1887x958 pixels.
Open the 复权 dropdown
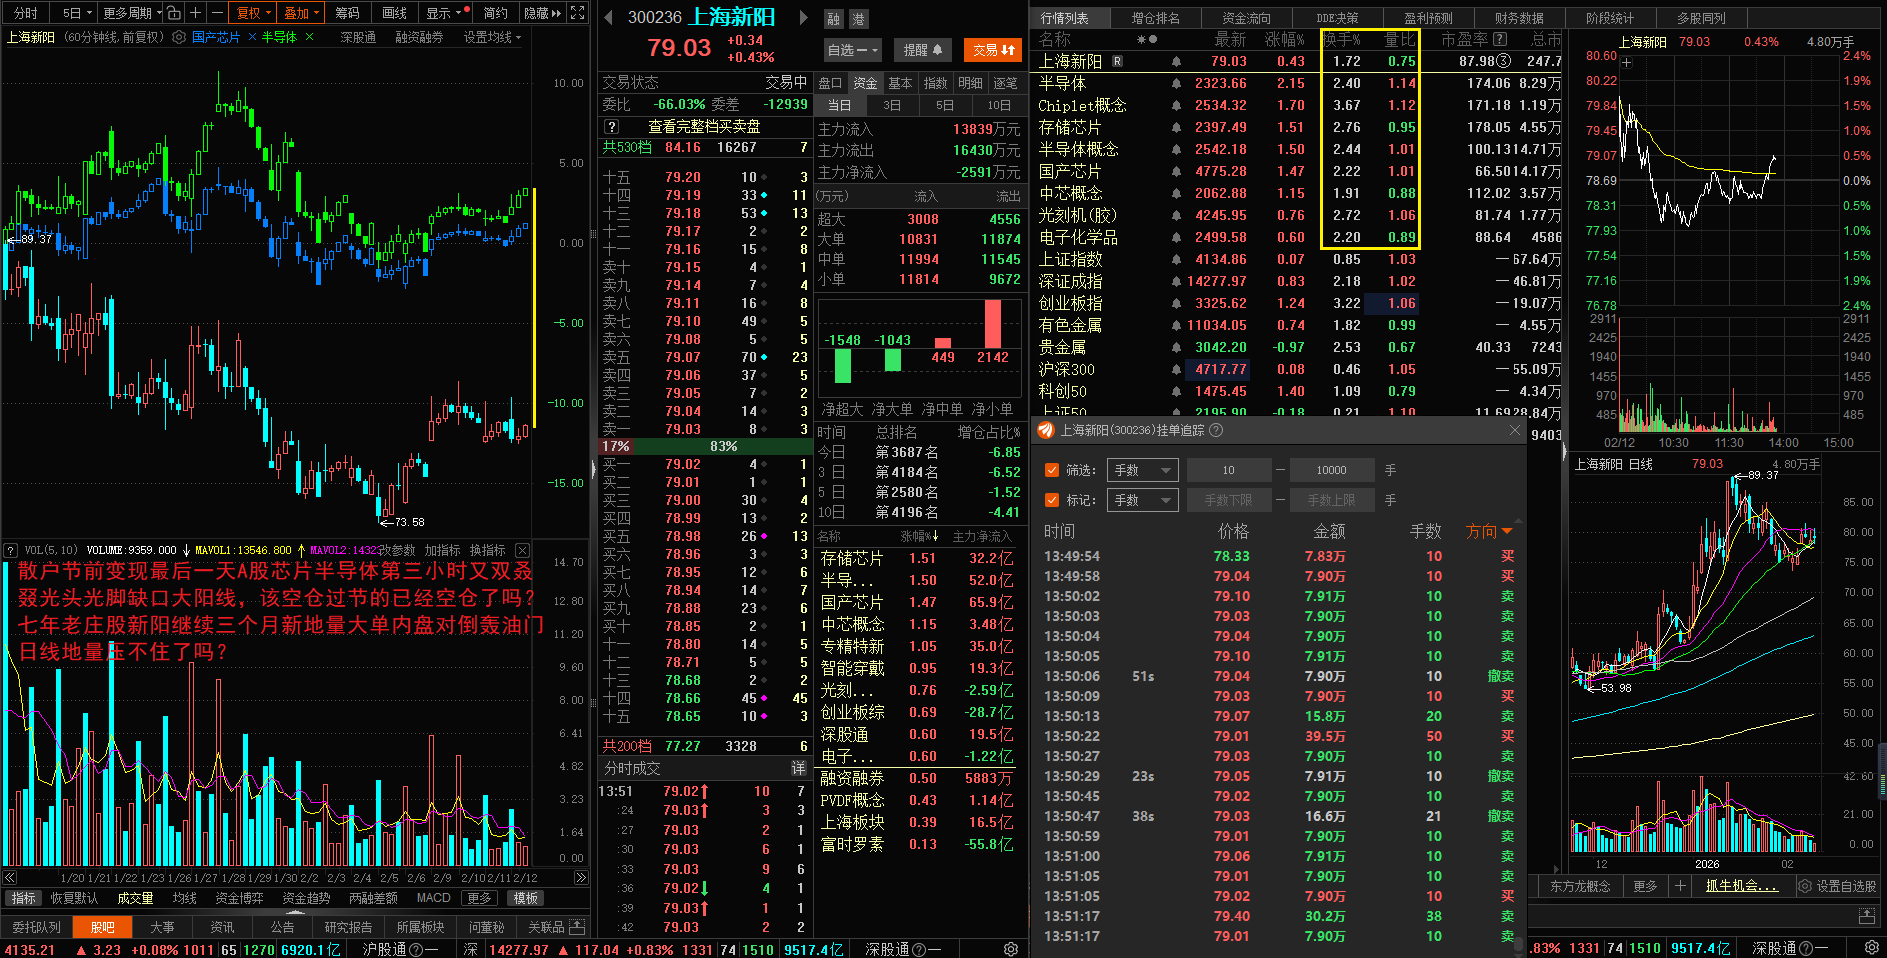[253, 13]
